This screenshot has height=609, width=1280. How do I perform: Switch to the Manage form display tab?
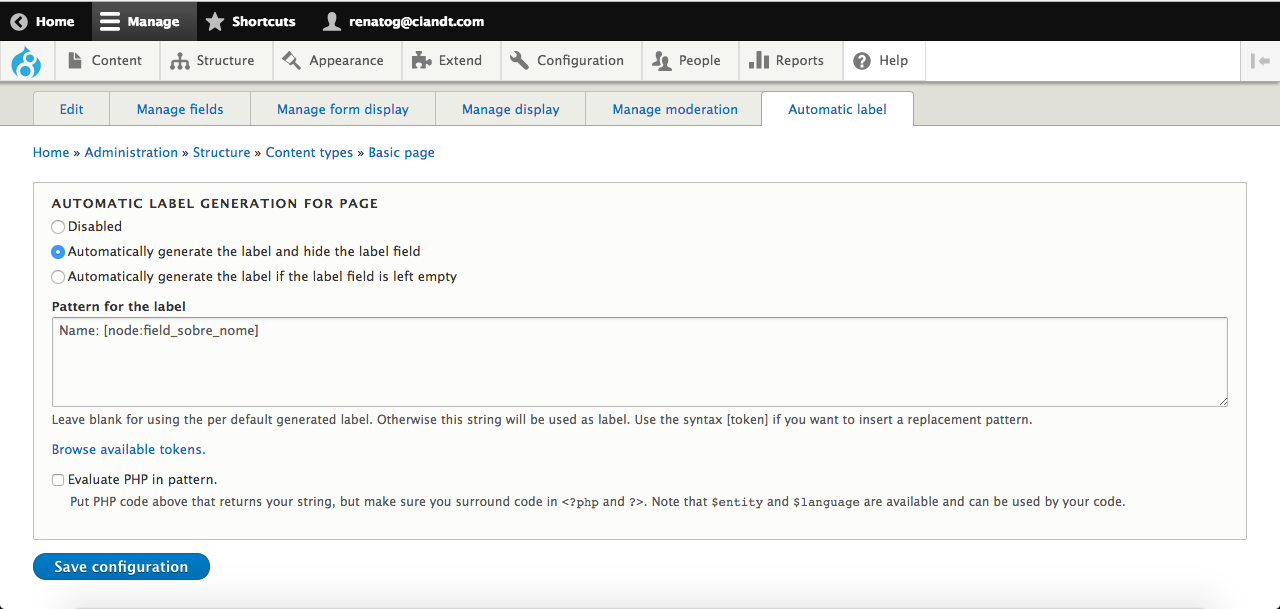[343, 109]
